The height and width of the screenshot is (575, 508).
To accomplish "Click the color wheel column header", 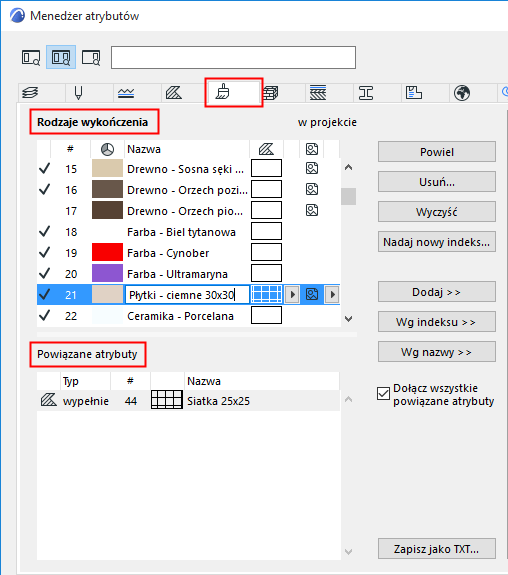I will pos(107,149).
